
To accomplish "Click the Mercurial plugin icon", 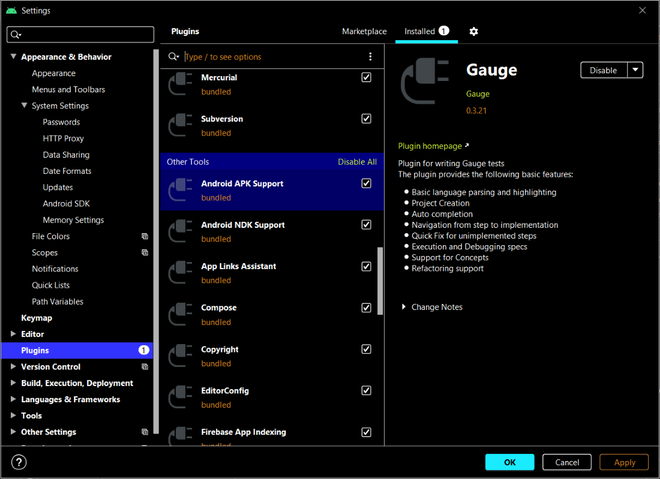I will 181,84.
